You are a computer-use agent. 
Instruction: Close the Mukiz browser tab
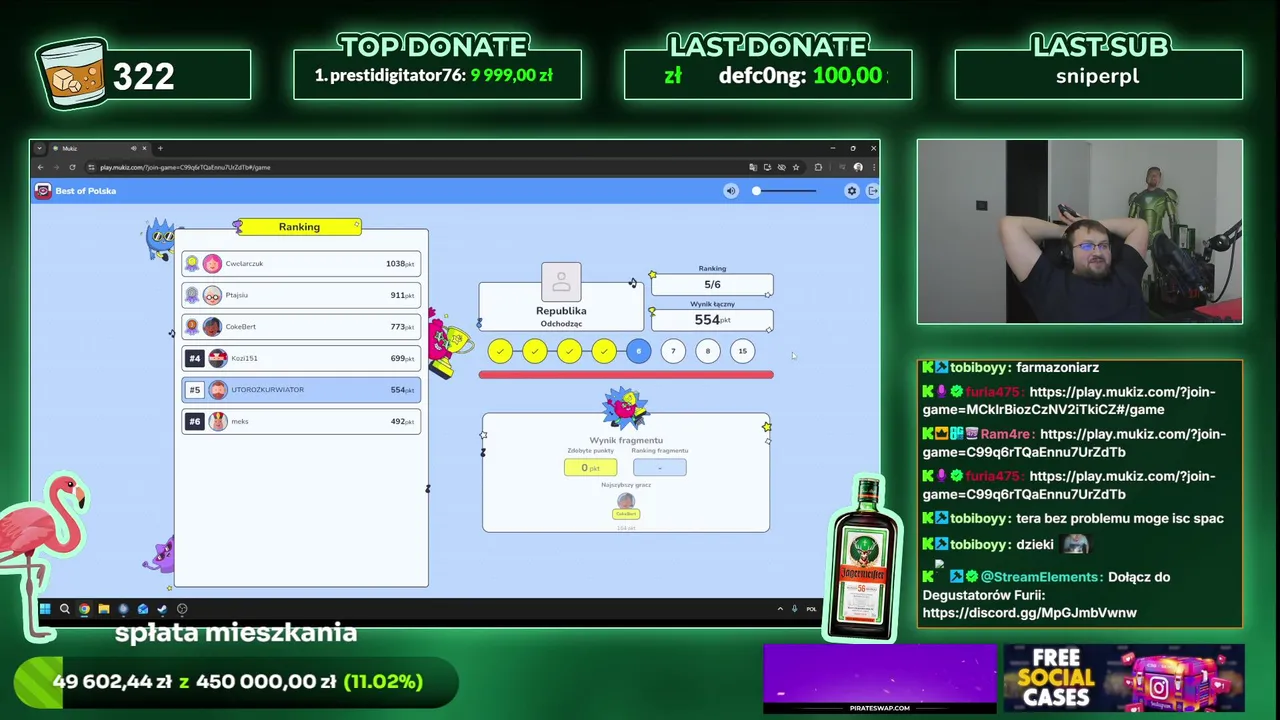point(145,148)
